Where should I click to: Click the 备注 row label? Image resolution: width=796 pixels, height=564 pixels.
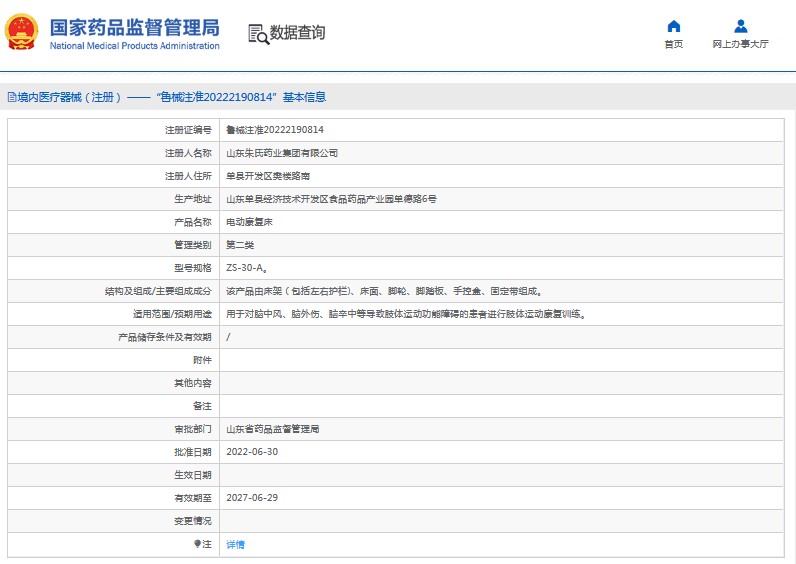click(x=202, y=406)
